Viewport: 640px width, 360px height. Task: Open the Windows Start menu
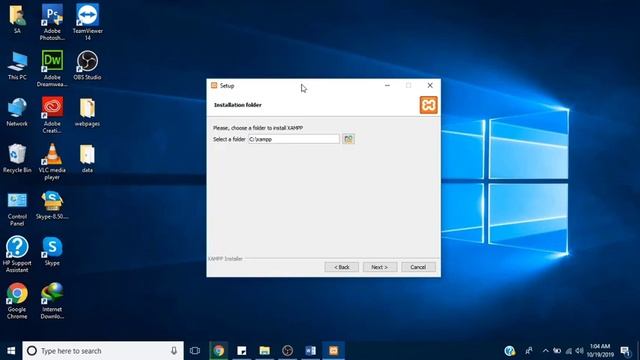[x=11, y=351]
